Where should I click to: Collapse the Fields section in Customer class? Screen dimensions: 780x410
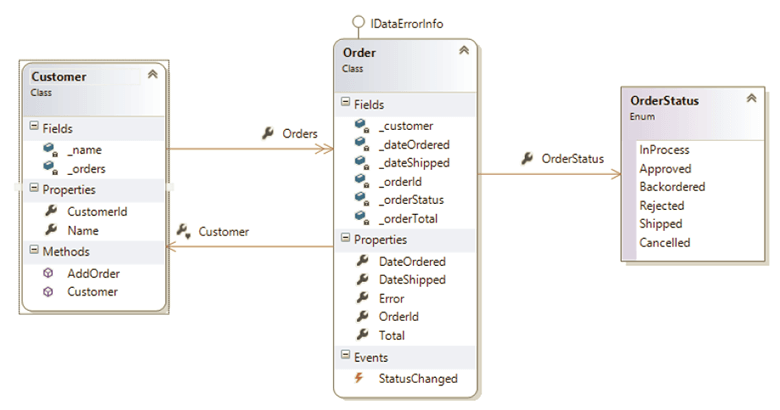point(34,126)
